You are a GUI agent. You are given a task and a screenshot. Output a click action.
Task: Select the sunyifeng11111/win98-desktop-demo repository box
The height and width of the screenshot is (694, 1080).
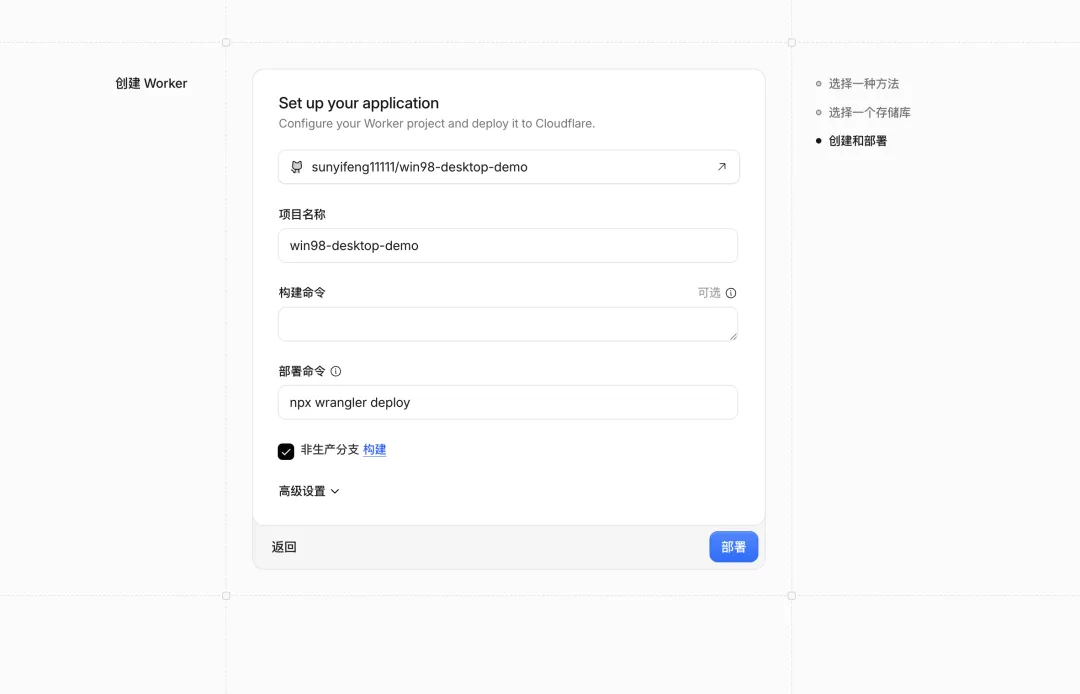point(509,167)
